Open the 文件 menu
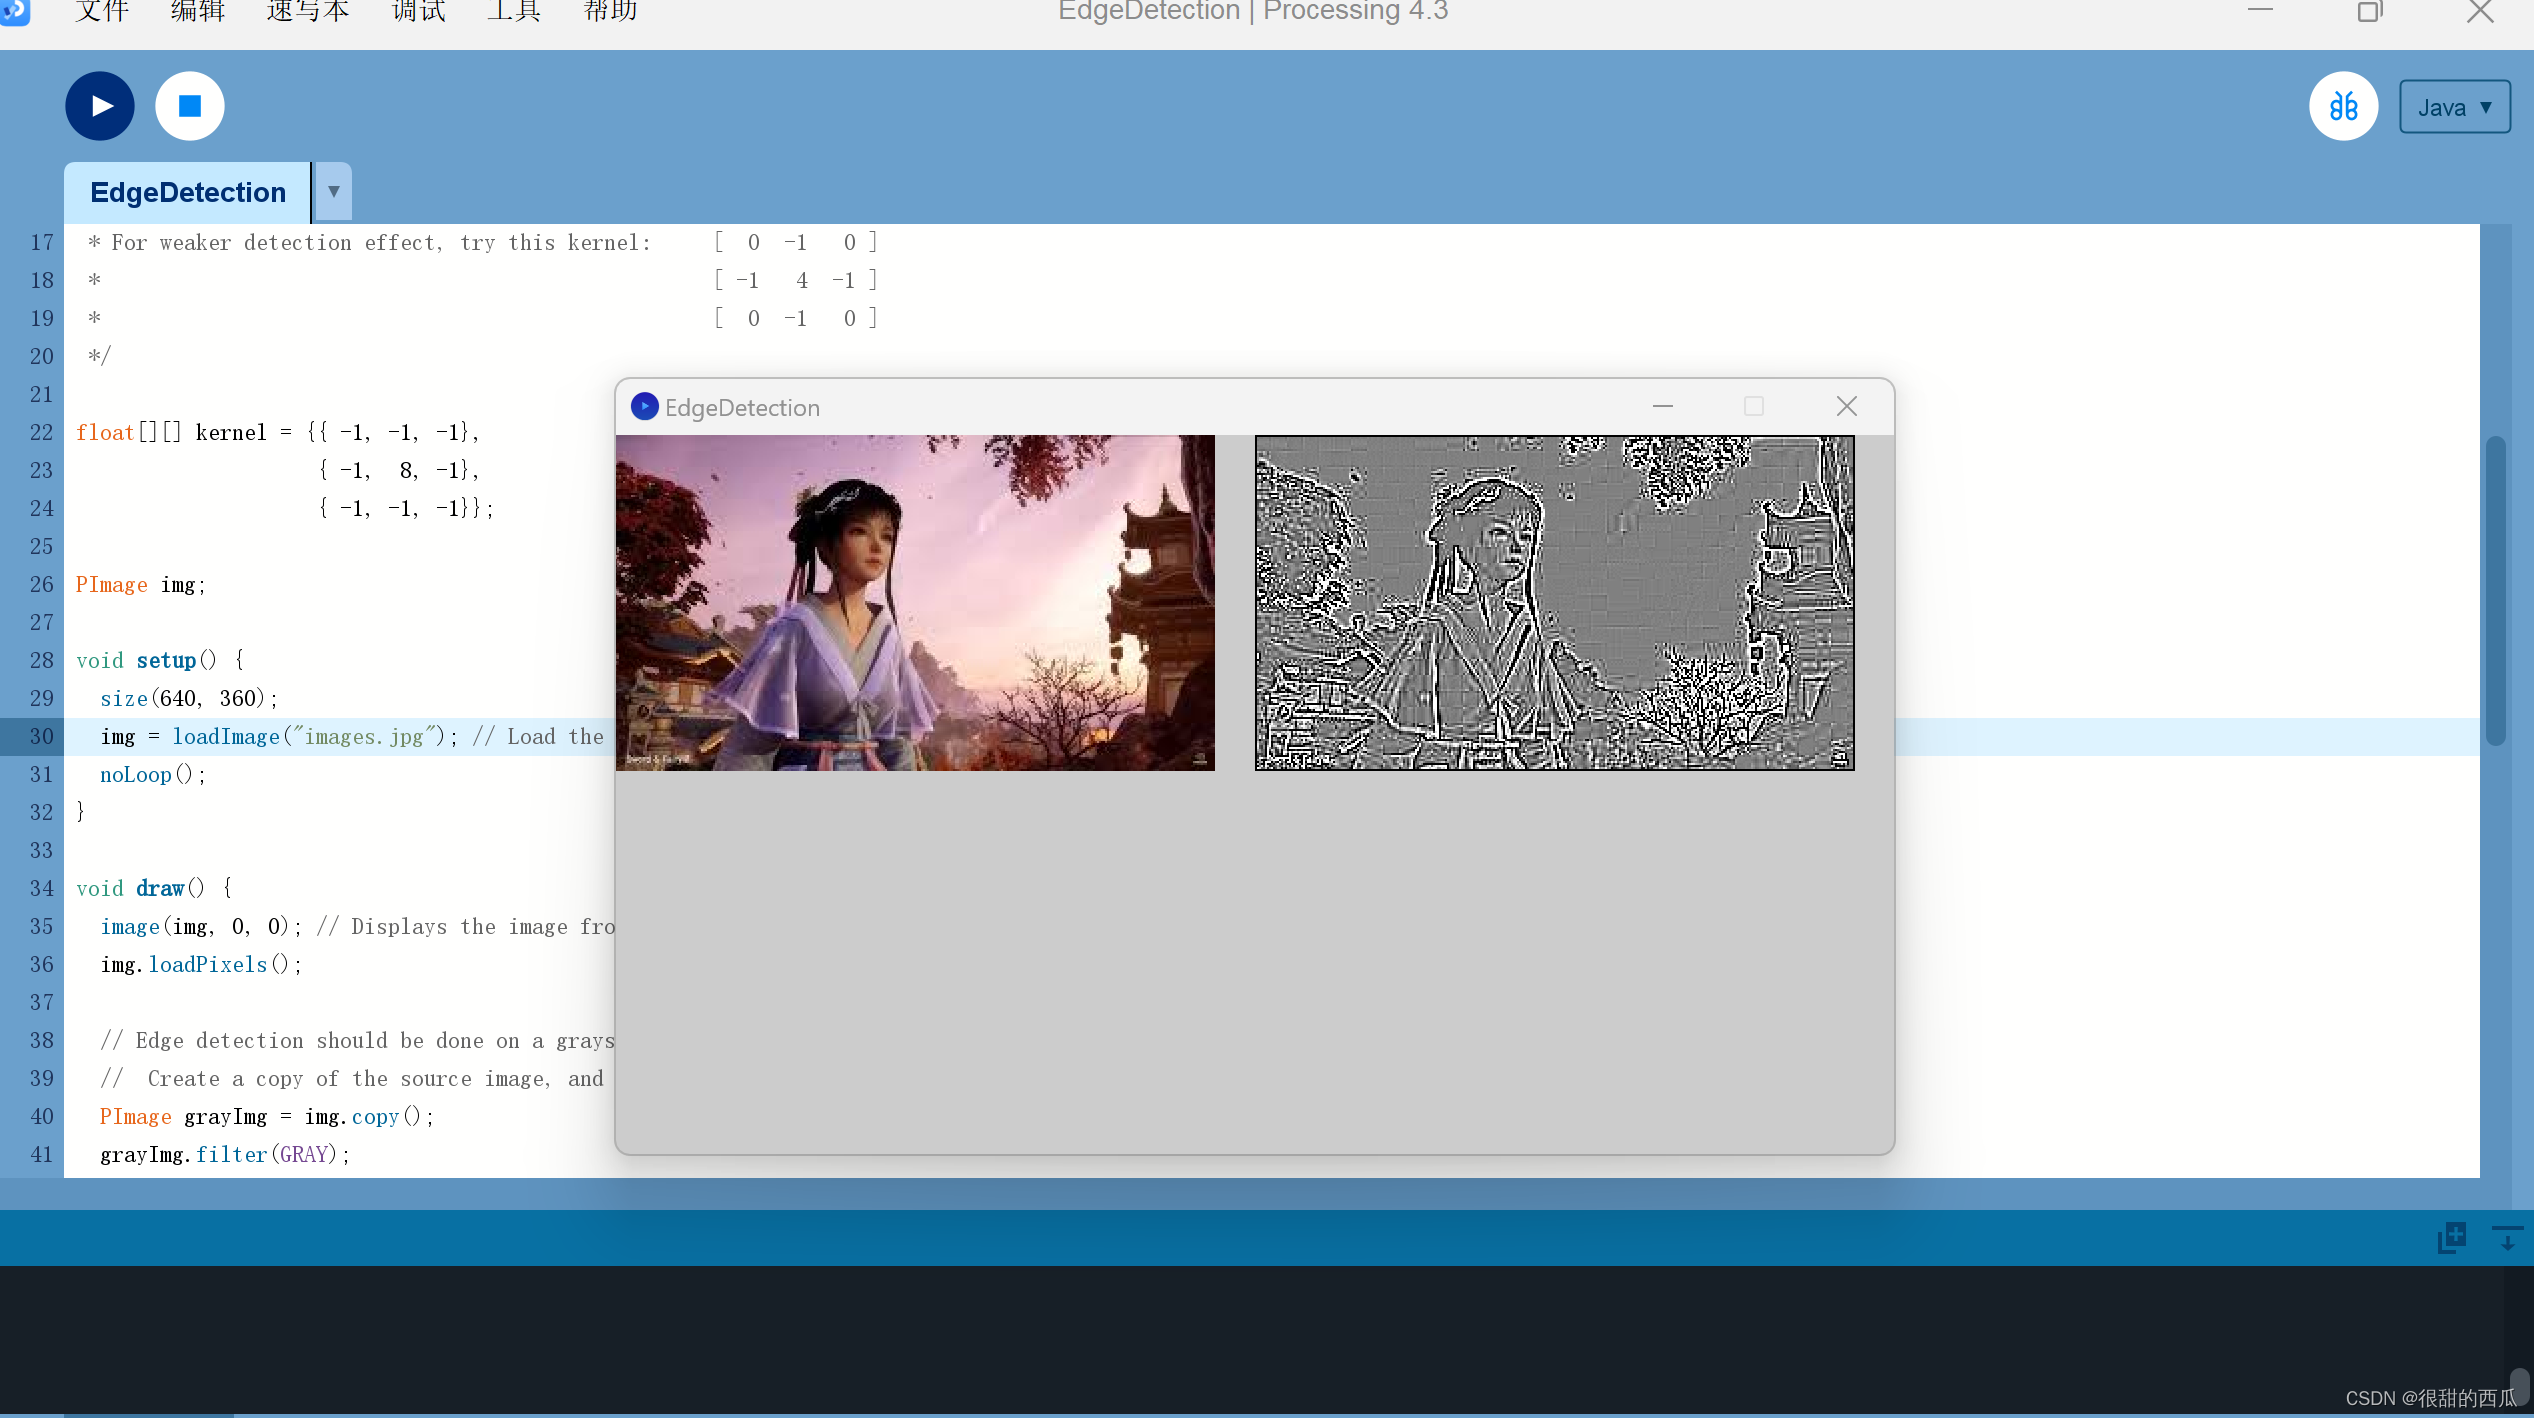Image resolution: width=2534 pixels, height=1418 pixels. 102,11
